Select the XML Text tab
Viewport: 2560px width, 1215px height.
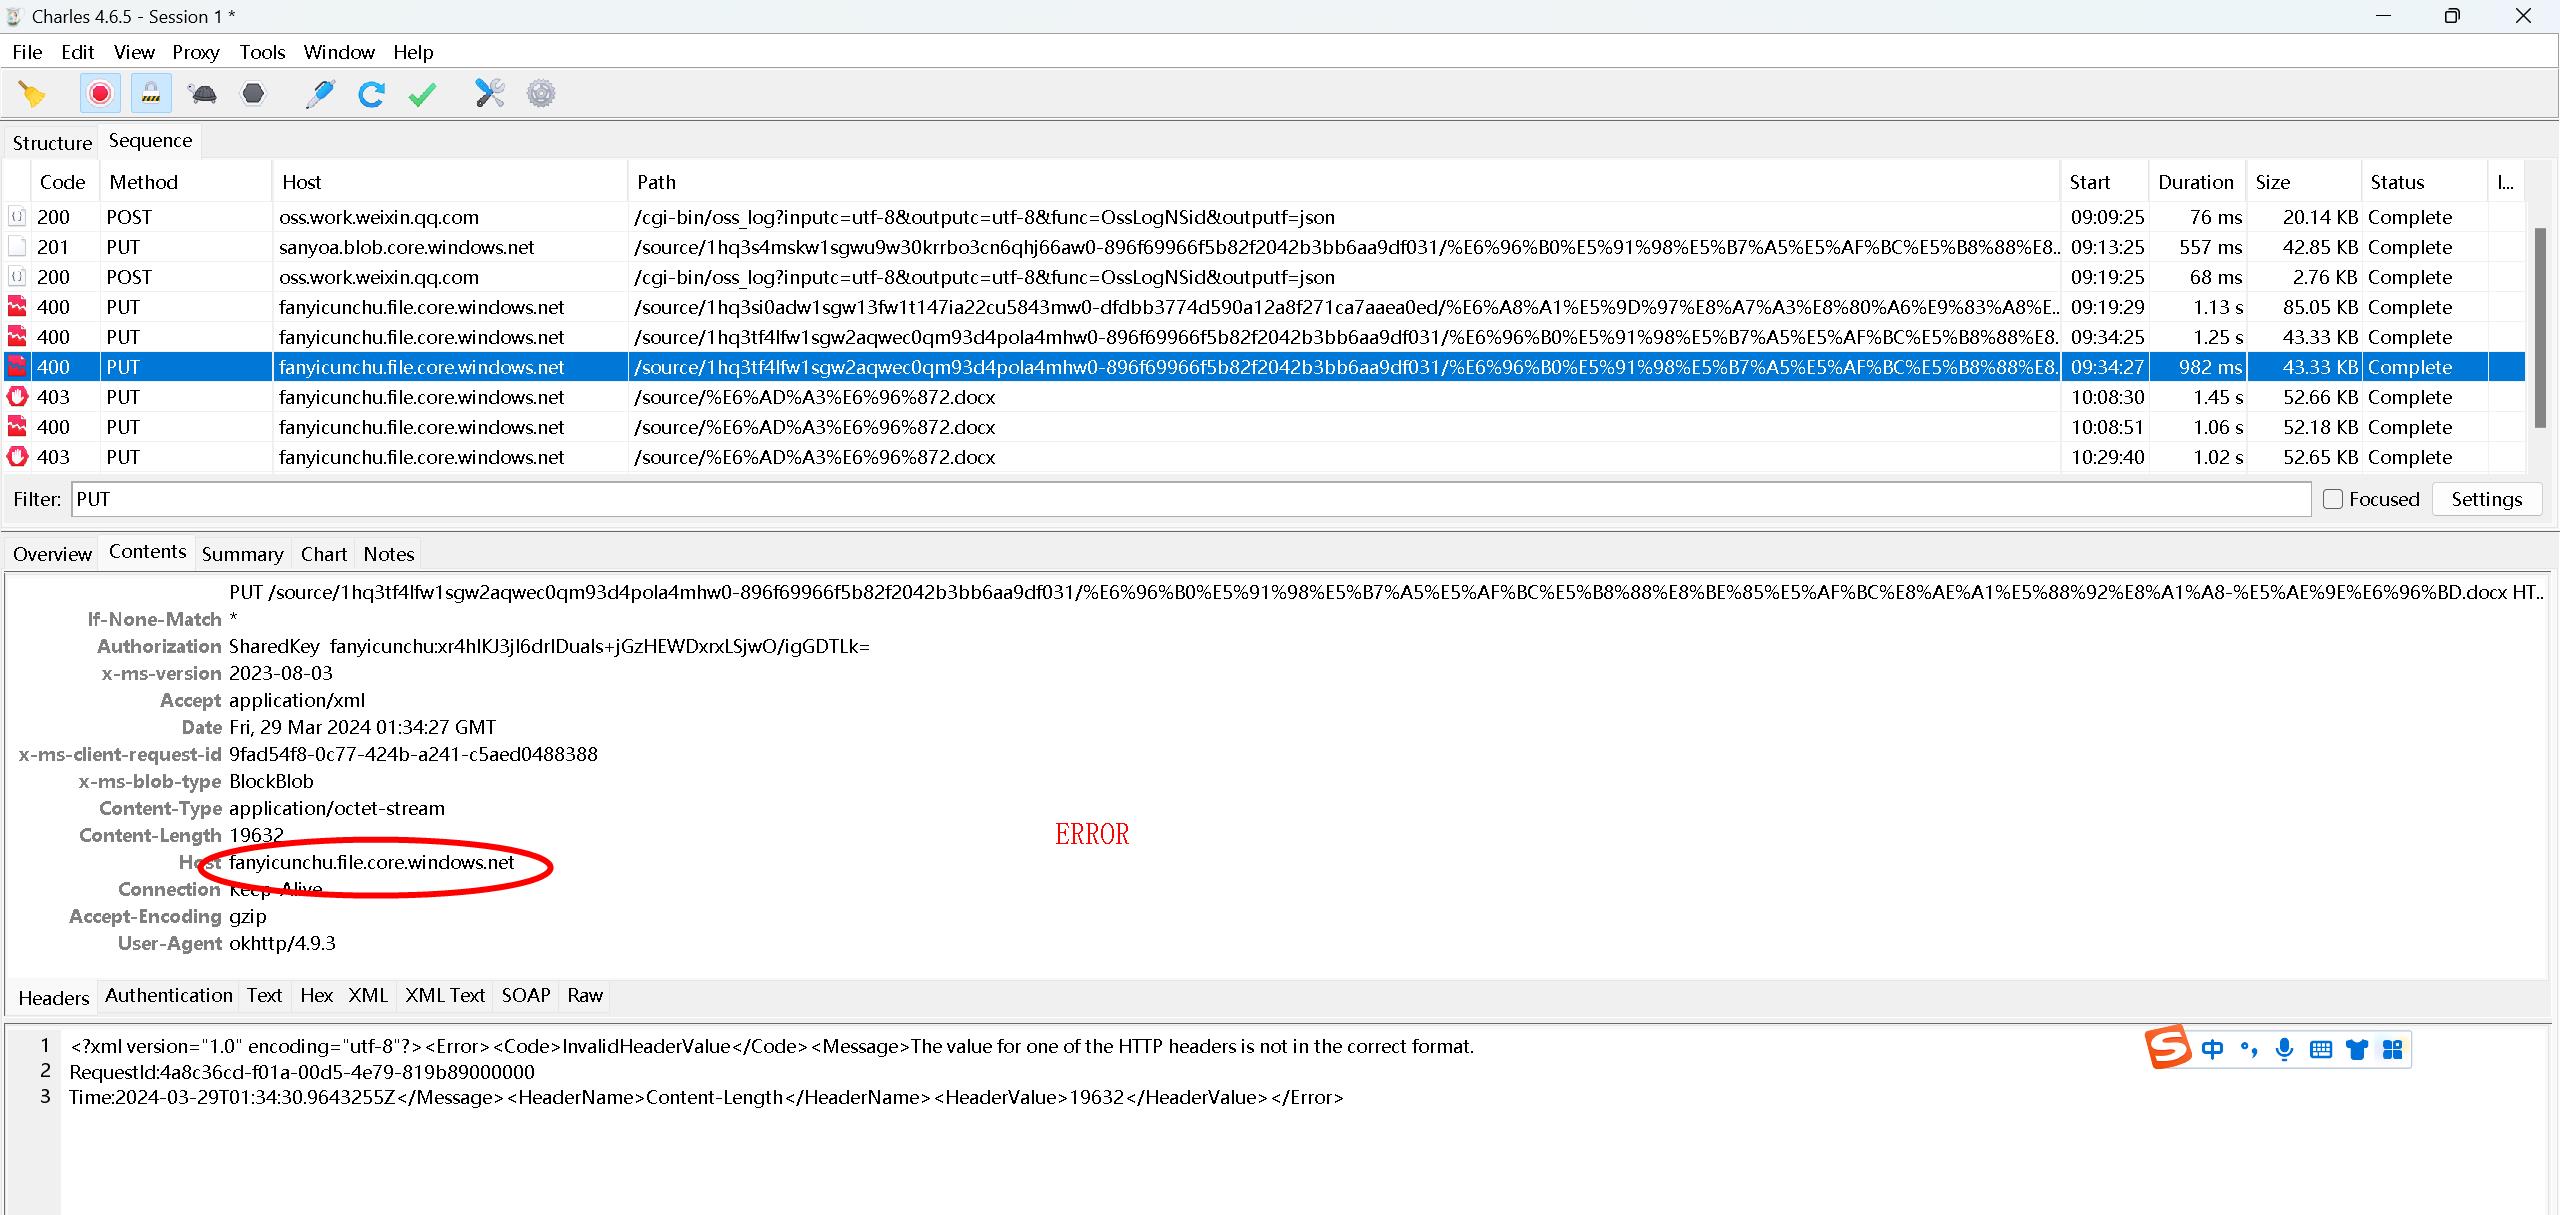click(x=445, y=995)
